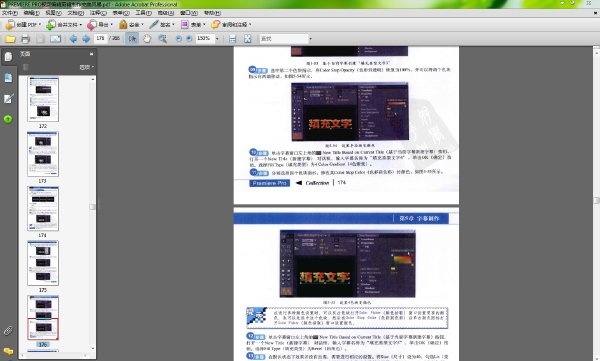The height and width of the screenshot is (361, 600).
Task: Select page thumbnail 176
Action: 43,317
